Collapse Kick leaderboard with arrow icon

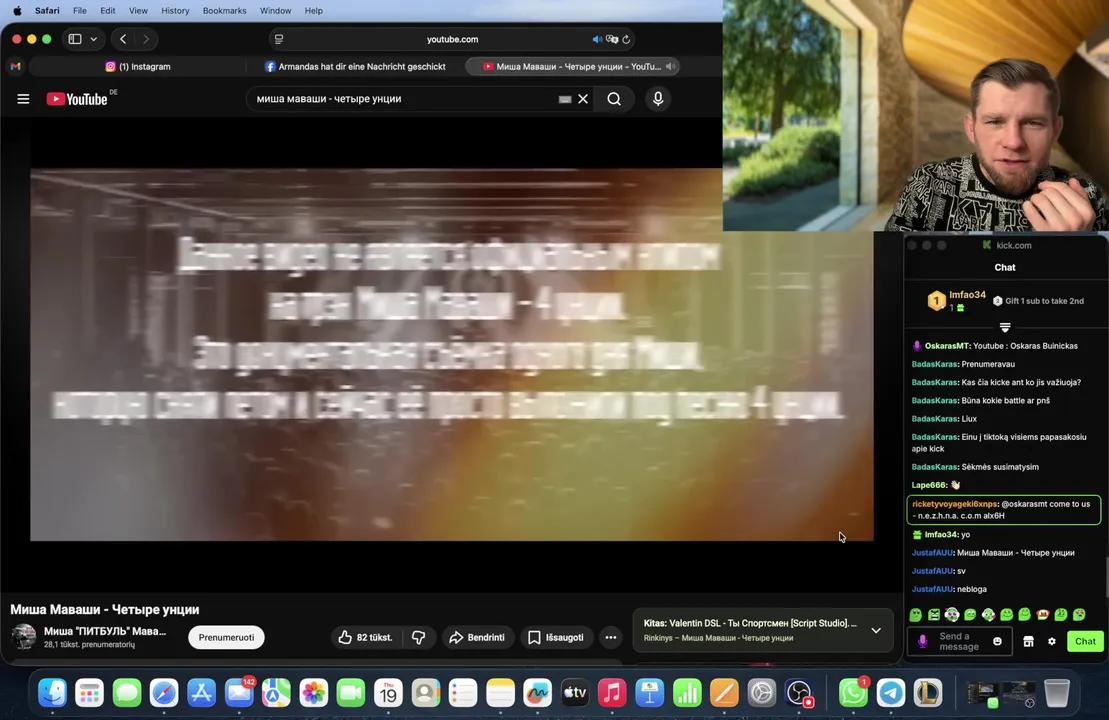pos(1004,327)
